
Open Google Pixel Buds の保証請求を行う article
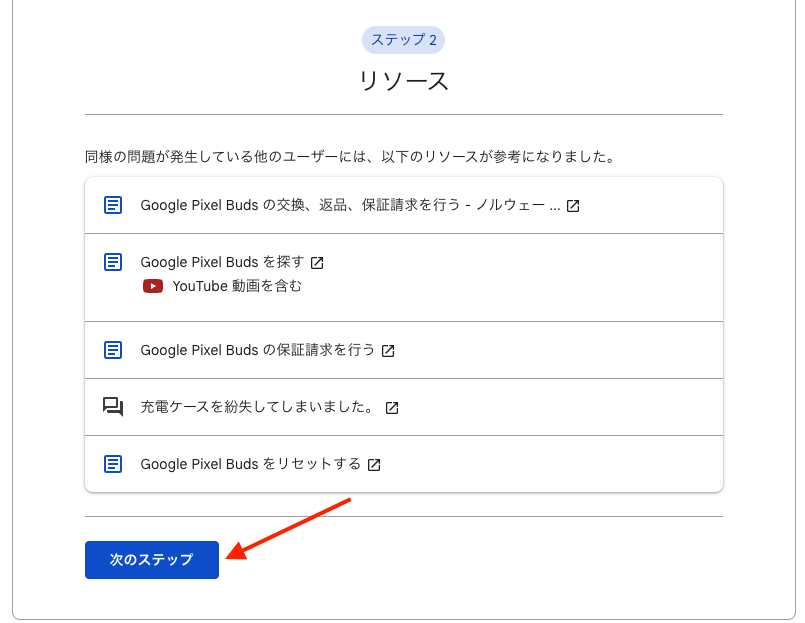point(258,350)
